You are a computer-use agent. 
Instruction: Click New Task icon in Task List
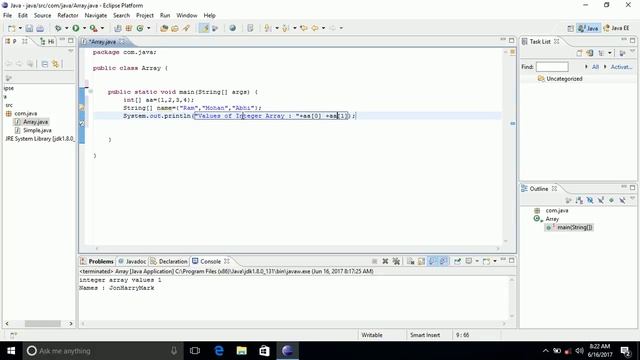(x=579, y=53)
